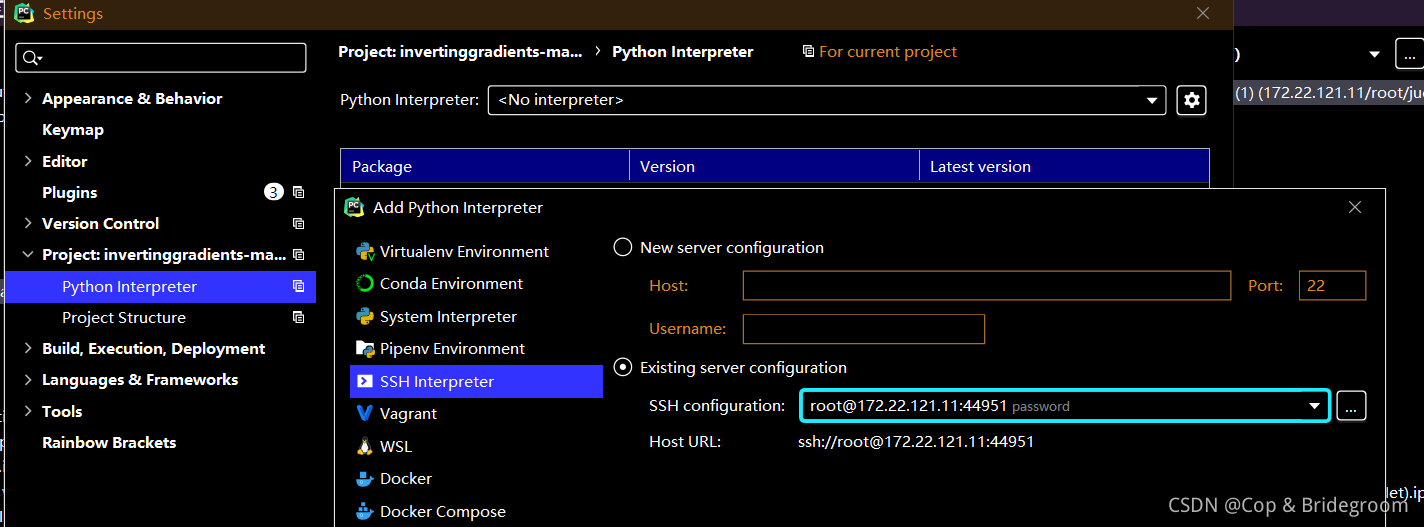This screenshot has width=1424, height=527.
Task: Open the Python Interpreter dropdown
Action: pyautogui.click(x=826, y=100)
